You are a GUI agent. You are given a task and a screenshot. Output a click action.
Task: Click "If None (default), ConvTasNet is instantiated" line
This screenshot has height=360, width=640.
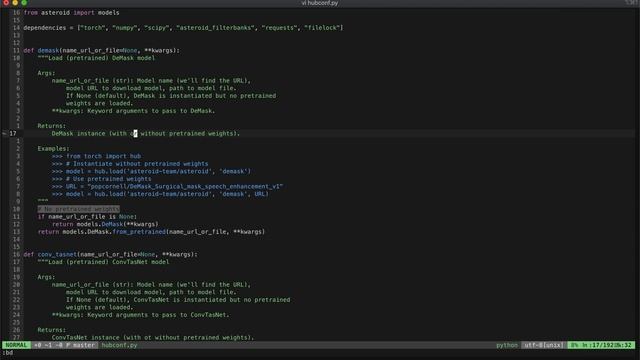[178, 300]
